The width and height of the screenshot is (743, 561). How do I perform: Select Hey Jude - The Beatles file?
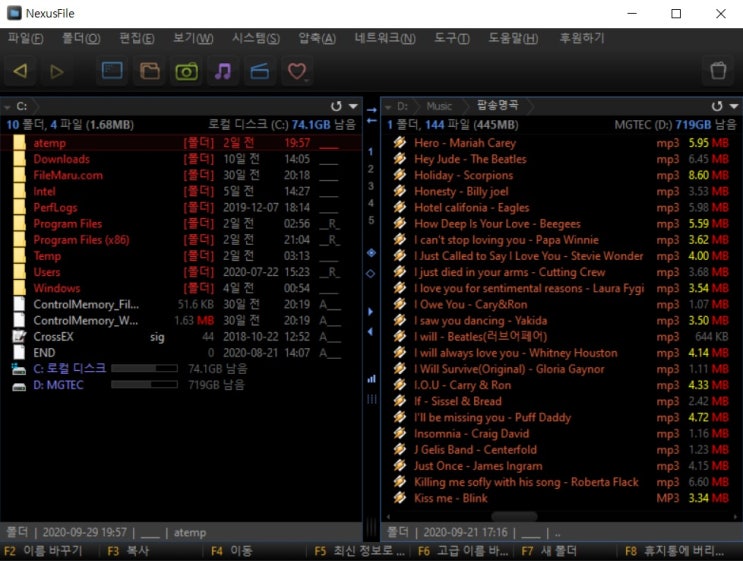560,159
